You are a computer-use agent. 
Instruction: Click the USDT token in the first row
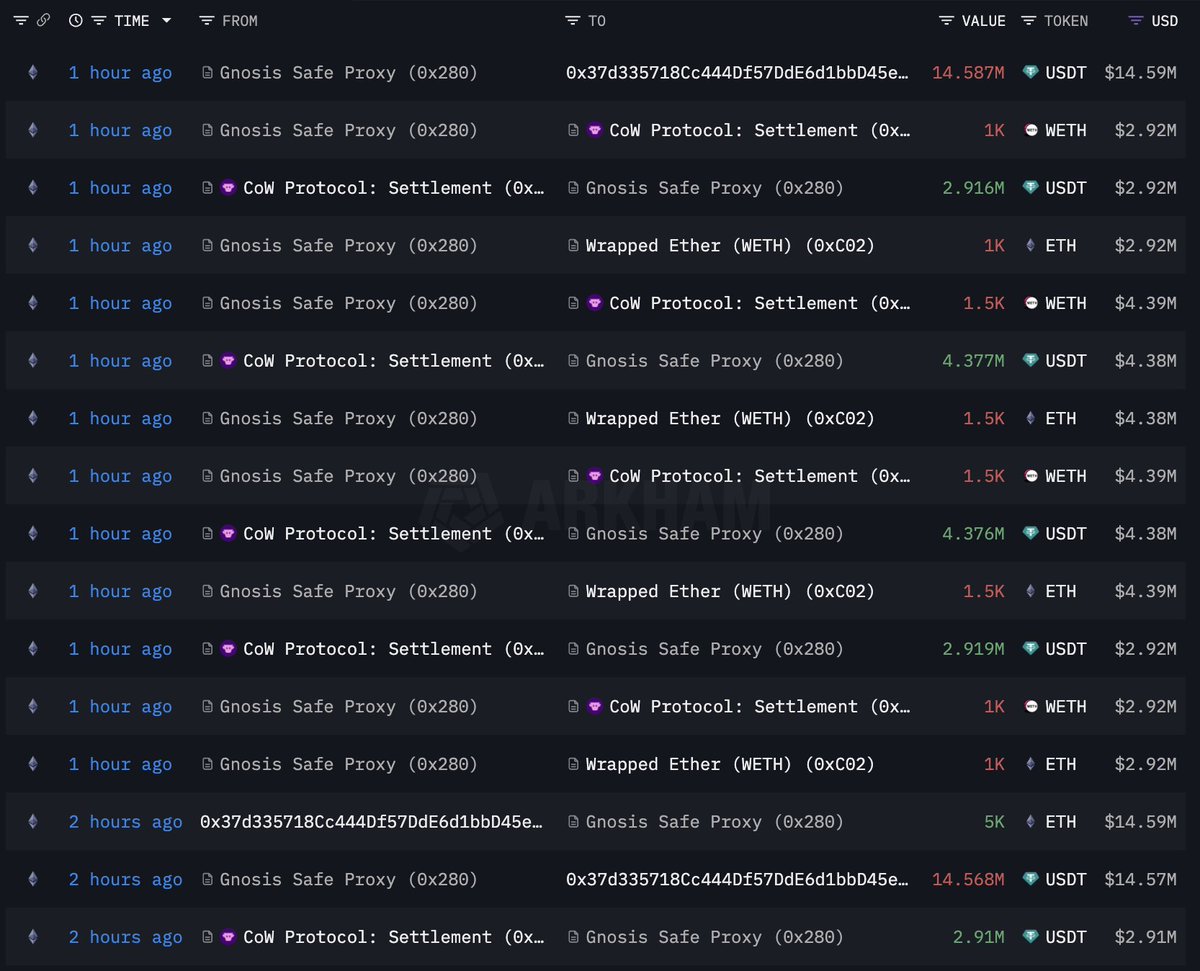coord(1065,72)
